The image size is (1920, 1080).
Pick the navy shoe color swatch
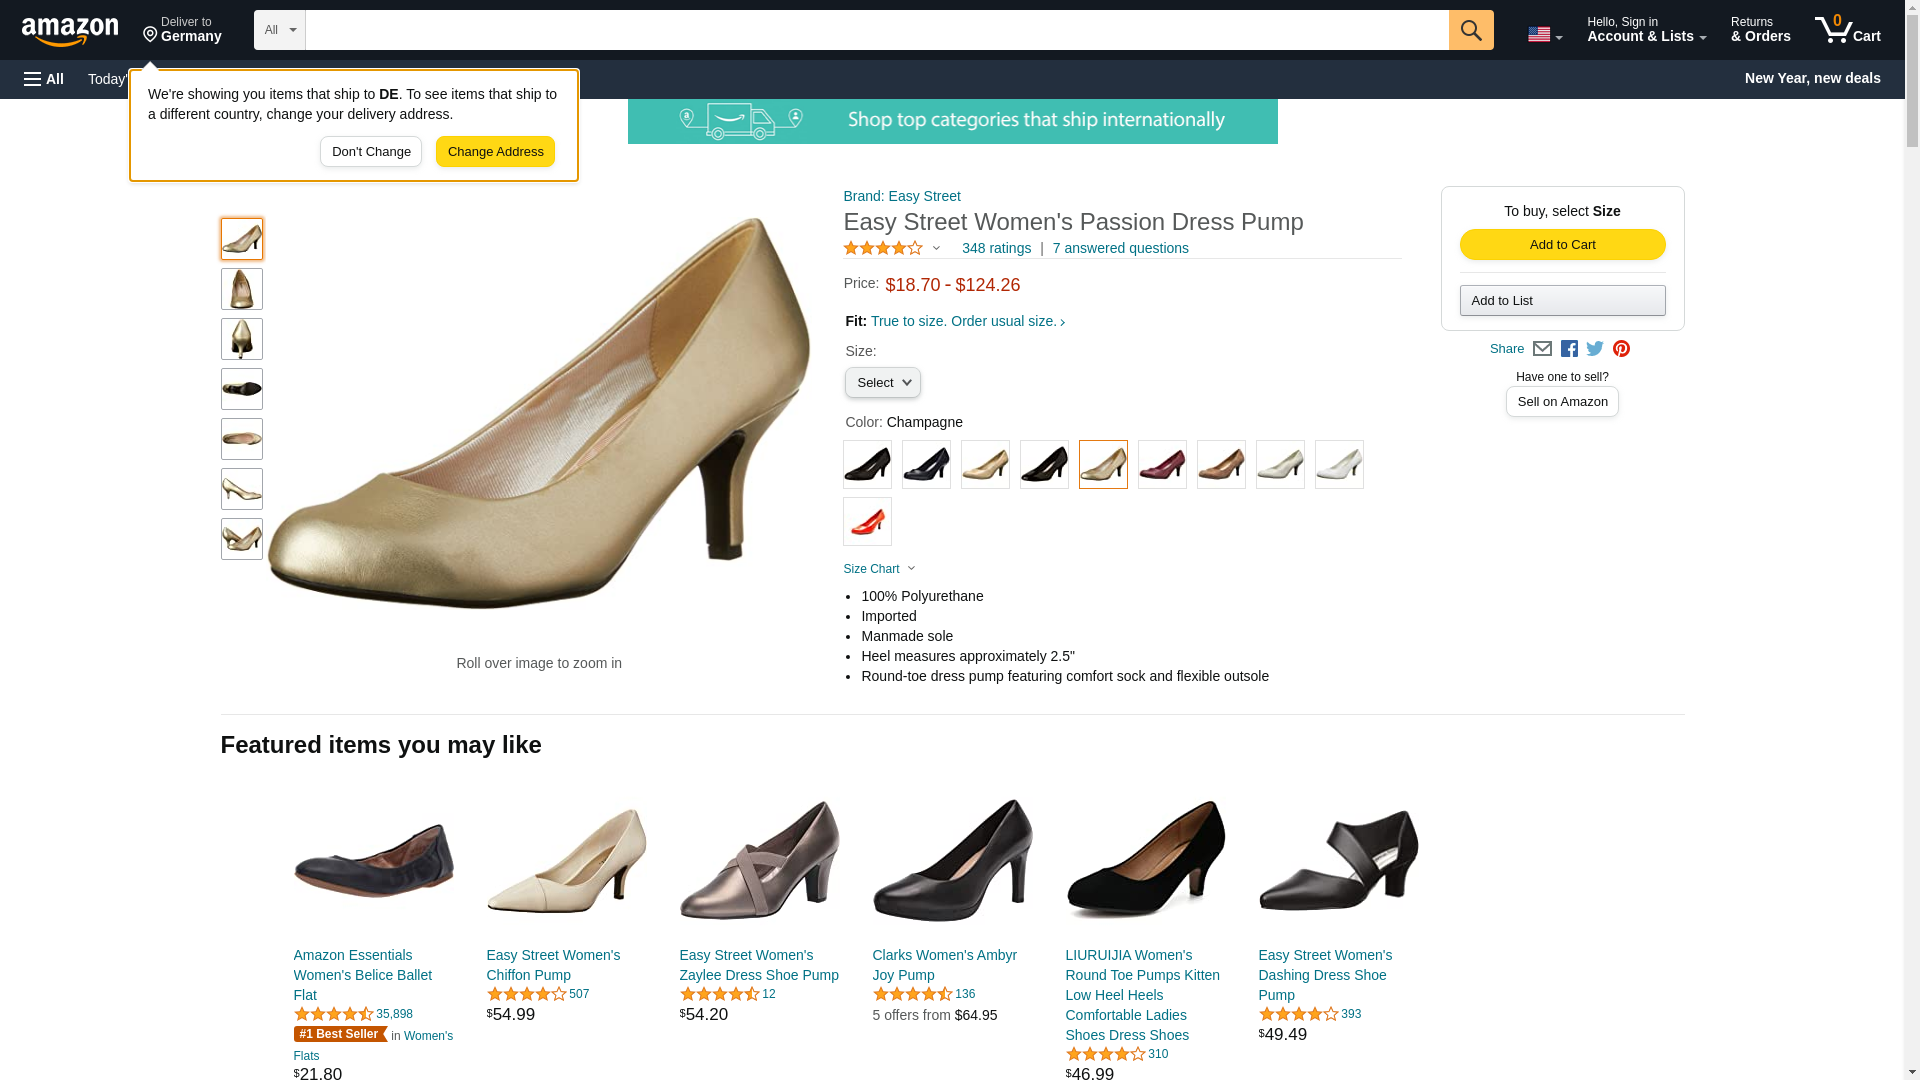[926, 465]
